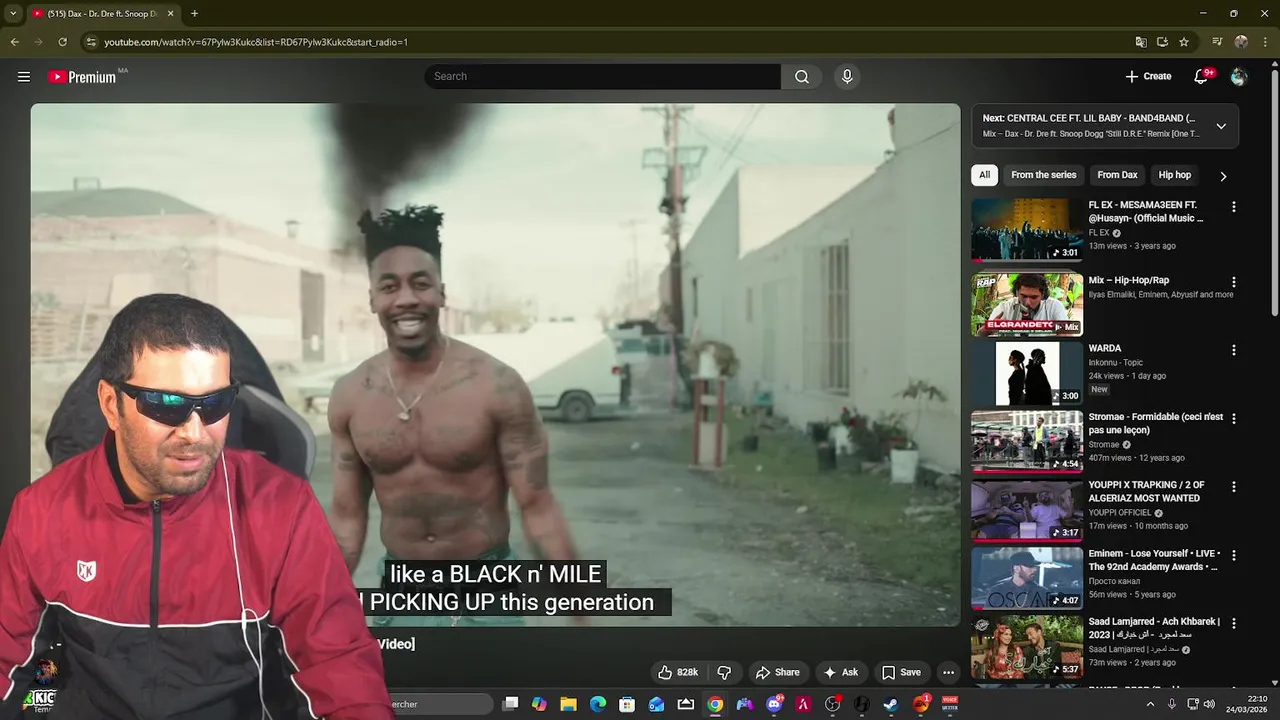Open Stromae - Formidable video title

click(1155, 423)
